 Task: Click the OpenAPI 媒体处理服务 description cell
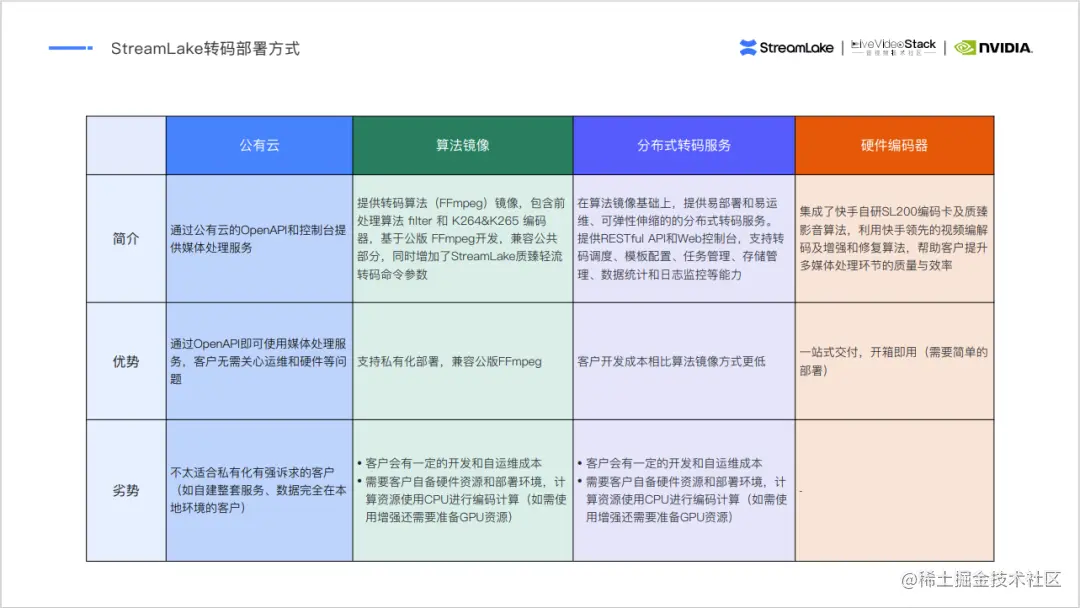[259, 238]
